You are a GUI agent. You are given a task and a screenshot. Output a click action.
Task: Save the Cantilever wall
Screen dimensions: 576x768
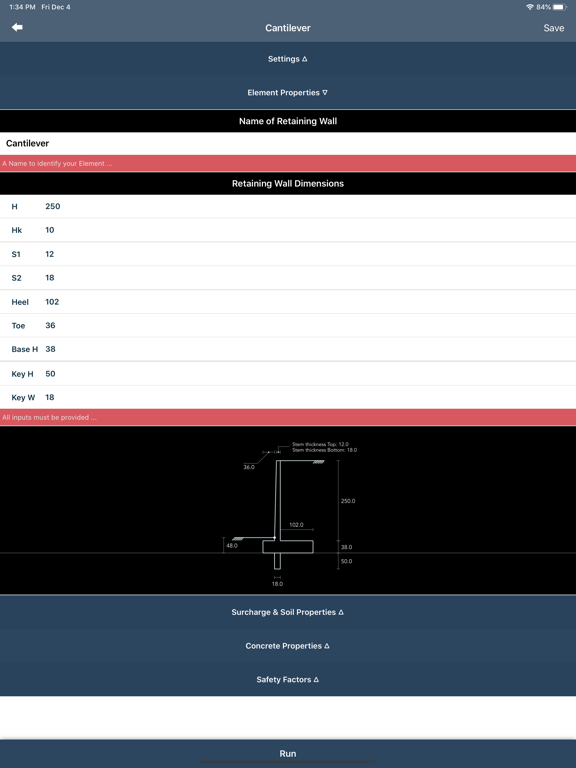coord(553,28)
